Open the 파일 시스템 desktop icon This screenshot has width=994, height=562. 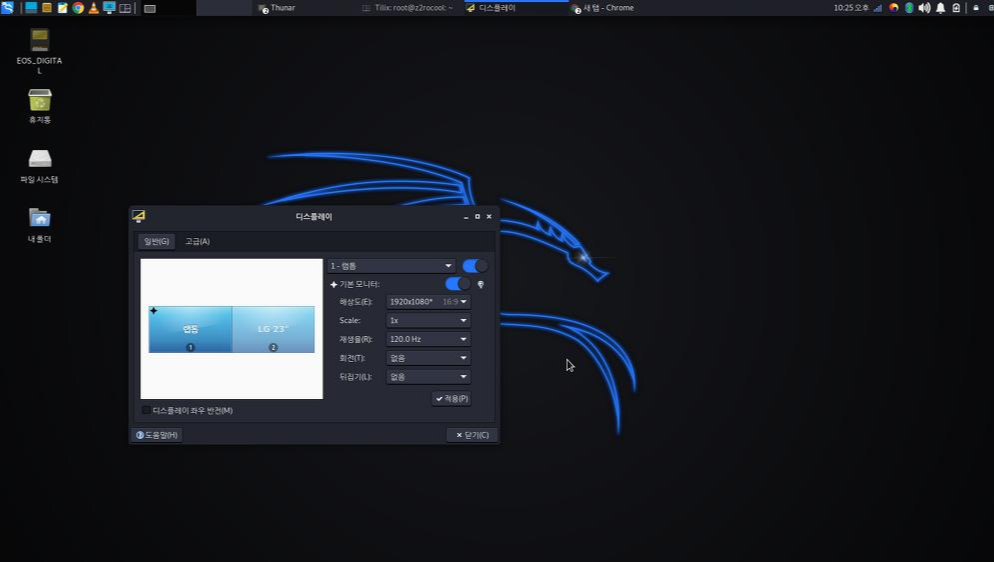[x=39, y=166]
